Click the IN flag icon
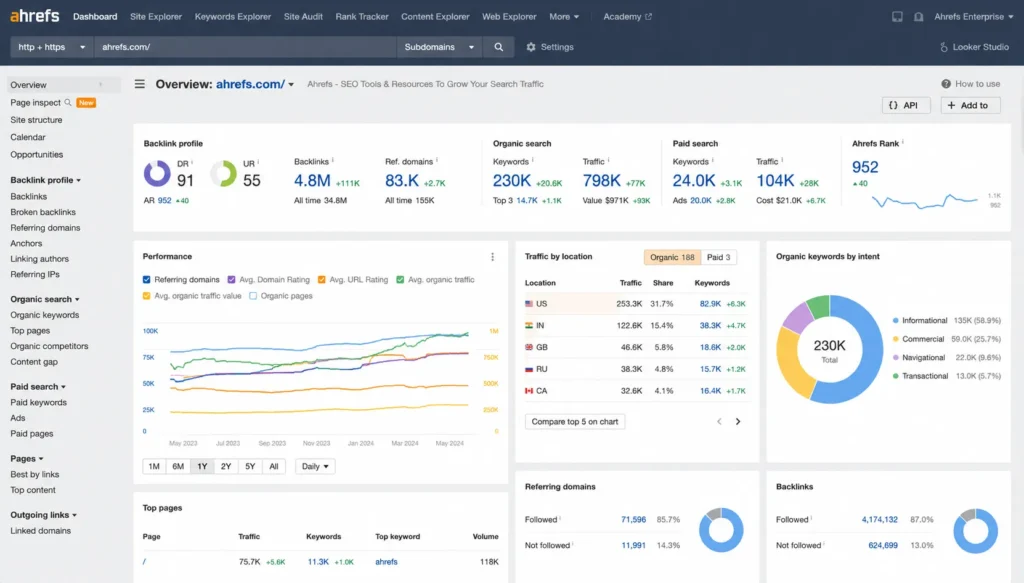The height and width of the screenshot is (583, 1024). point(529,325)
